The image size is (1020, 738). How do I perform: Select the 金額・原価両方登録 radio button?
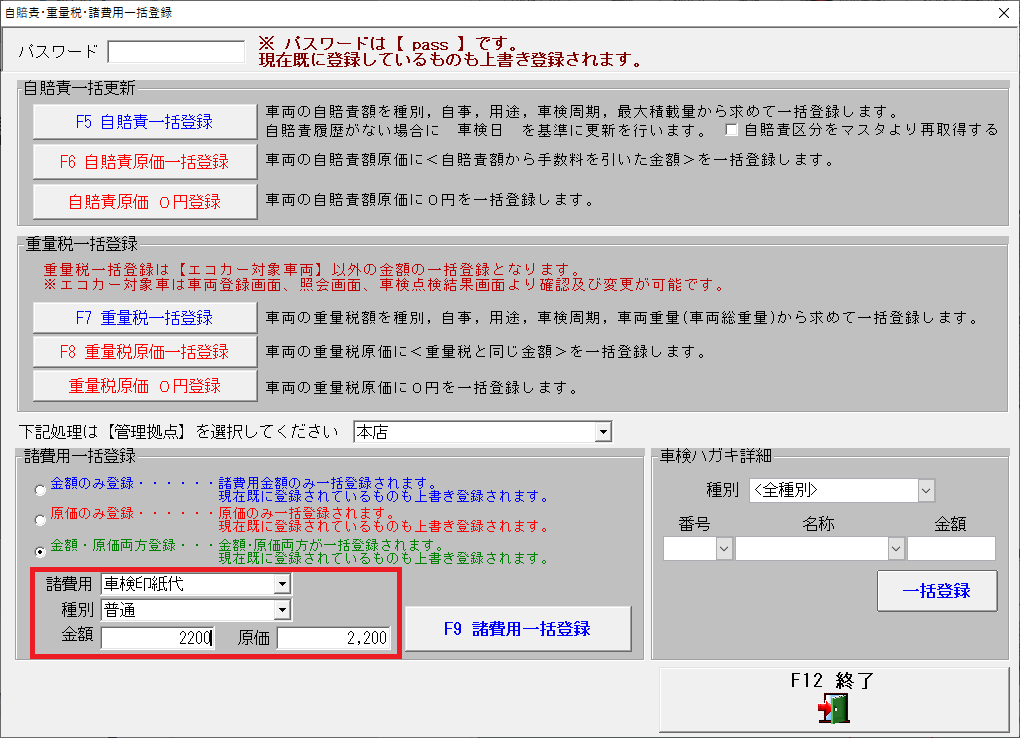(x=40, y=551)
